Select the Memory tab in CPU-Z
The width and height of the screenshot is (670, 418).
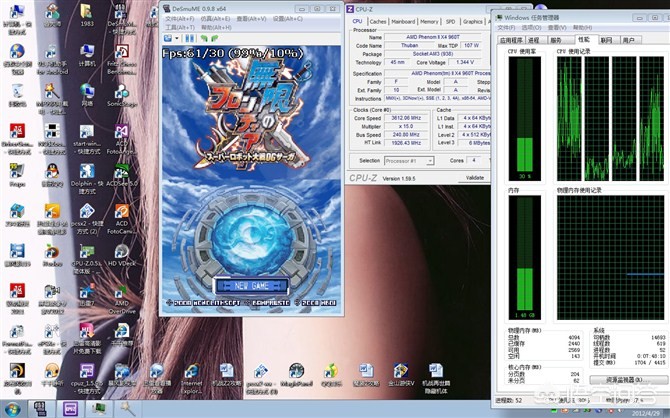[429, 21]
